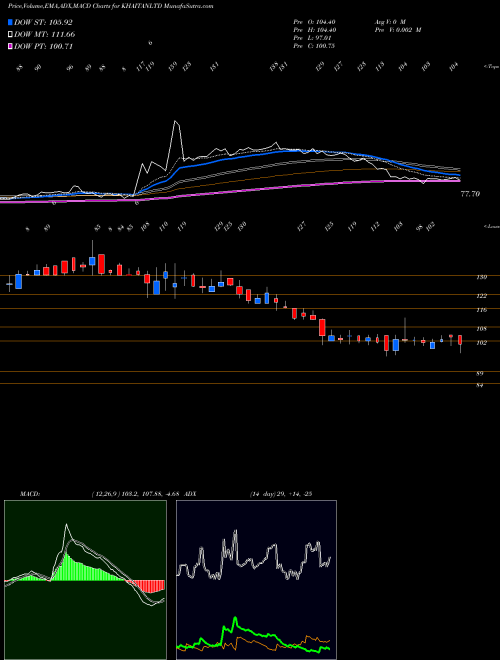Click the white DOW MT legend swatch
The height and width of the screenshot is (660, 500).
click(x=10, y=34)
